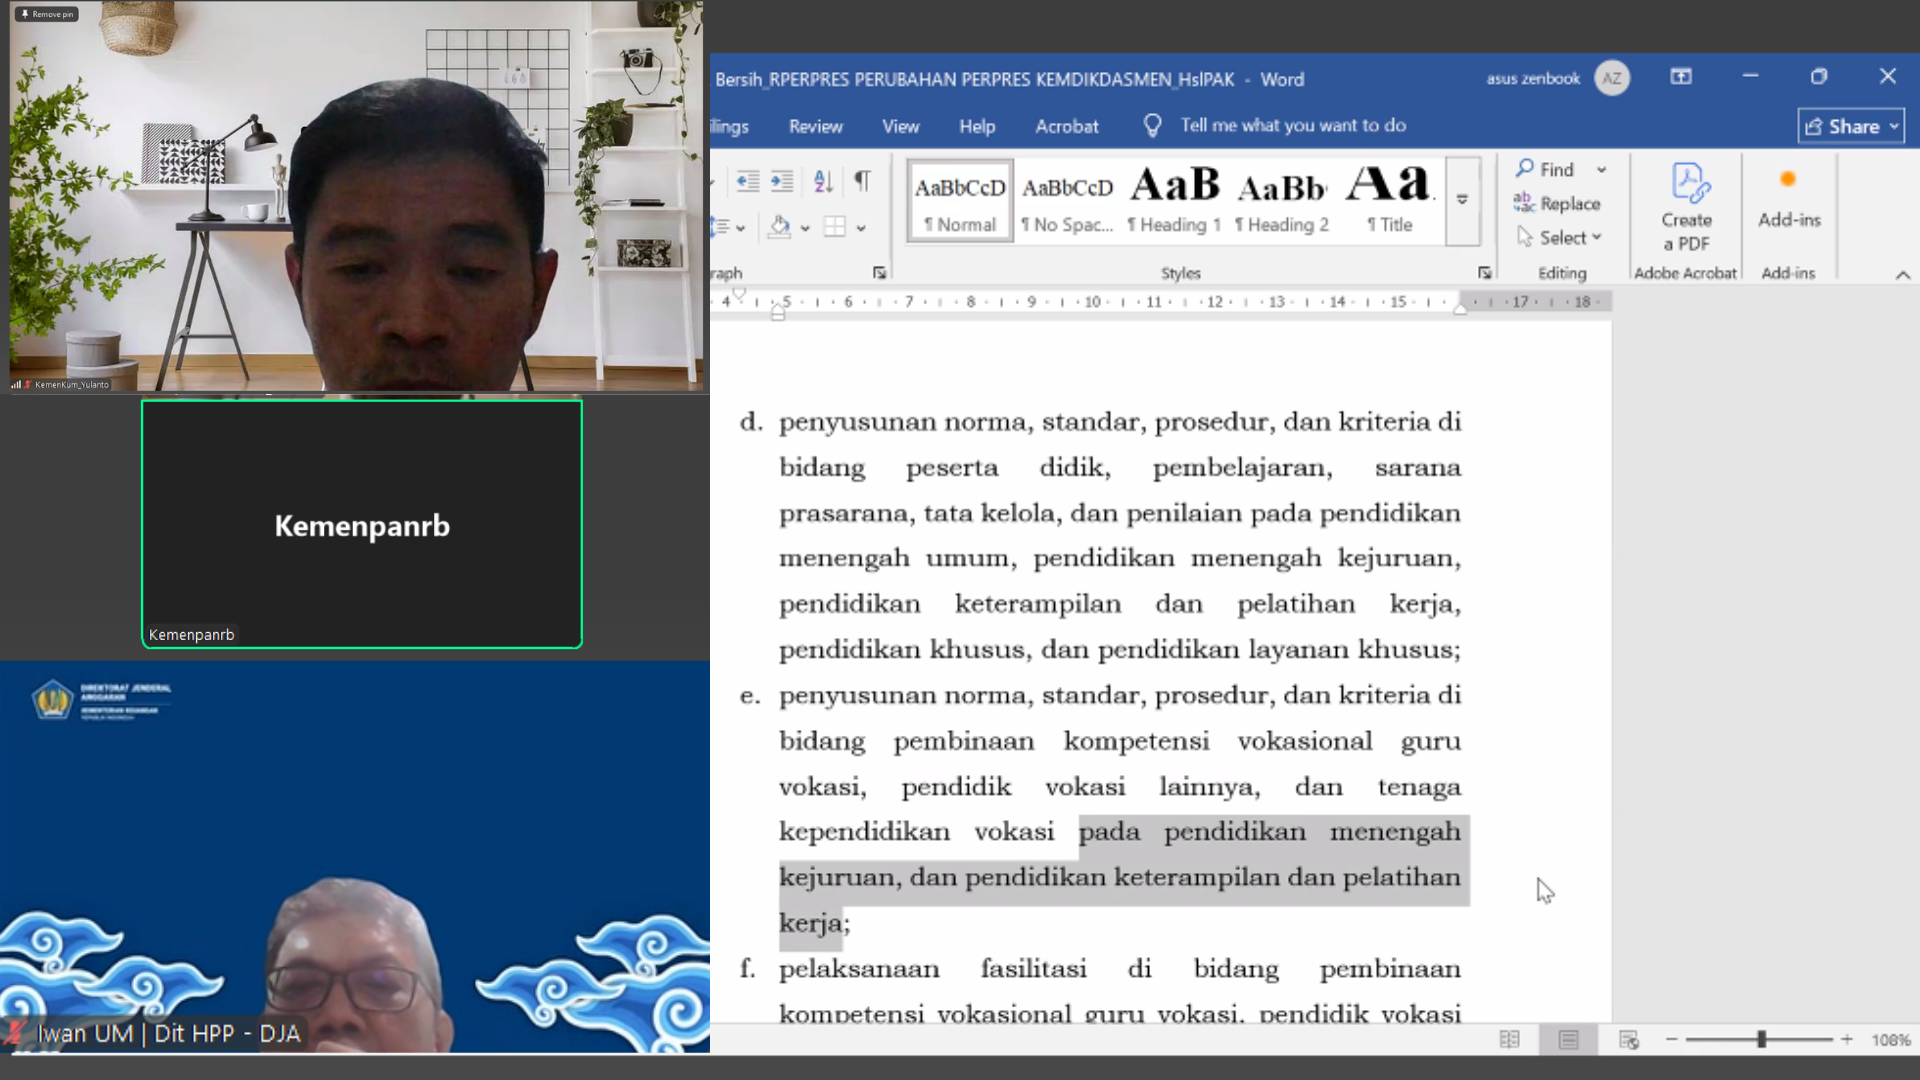Apply the Normal style
1920x1080 pixels.
click(x=960, y=202)
